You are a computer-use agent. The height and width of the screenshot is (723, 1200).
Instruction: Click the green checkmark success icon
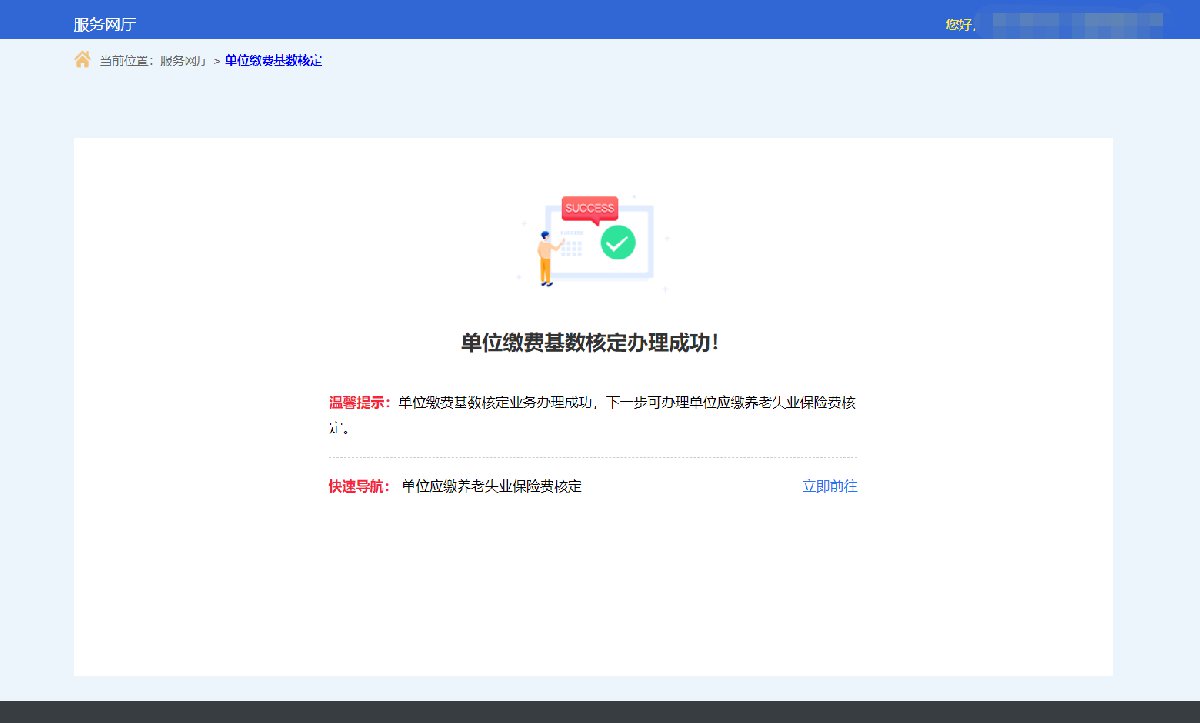[618, 241]
